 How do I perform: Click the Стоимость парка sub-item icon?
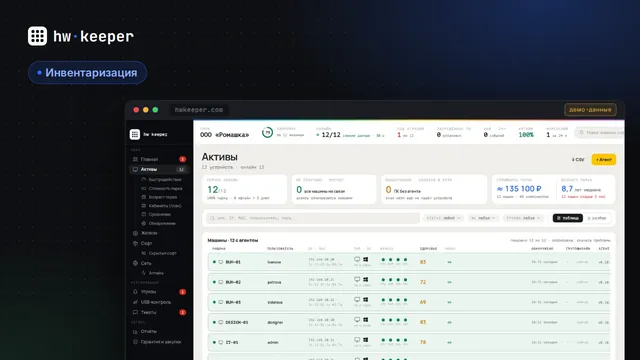pyautogui.click(x=144, y=189)
